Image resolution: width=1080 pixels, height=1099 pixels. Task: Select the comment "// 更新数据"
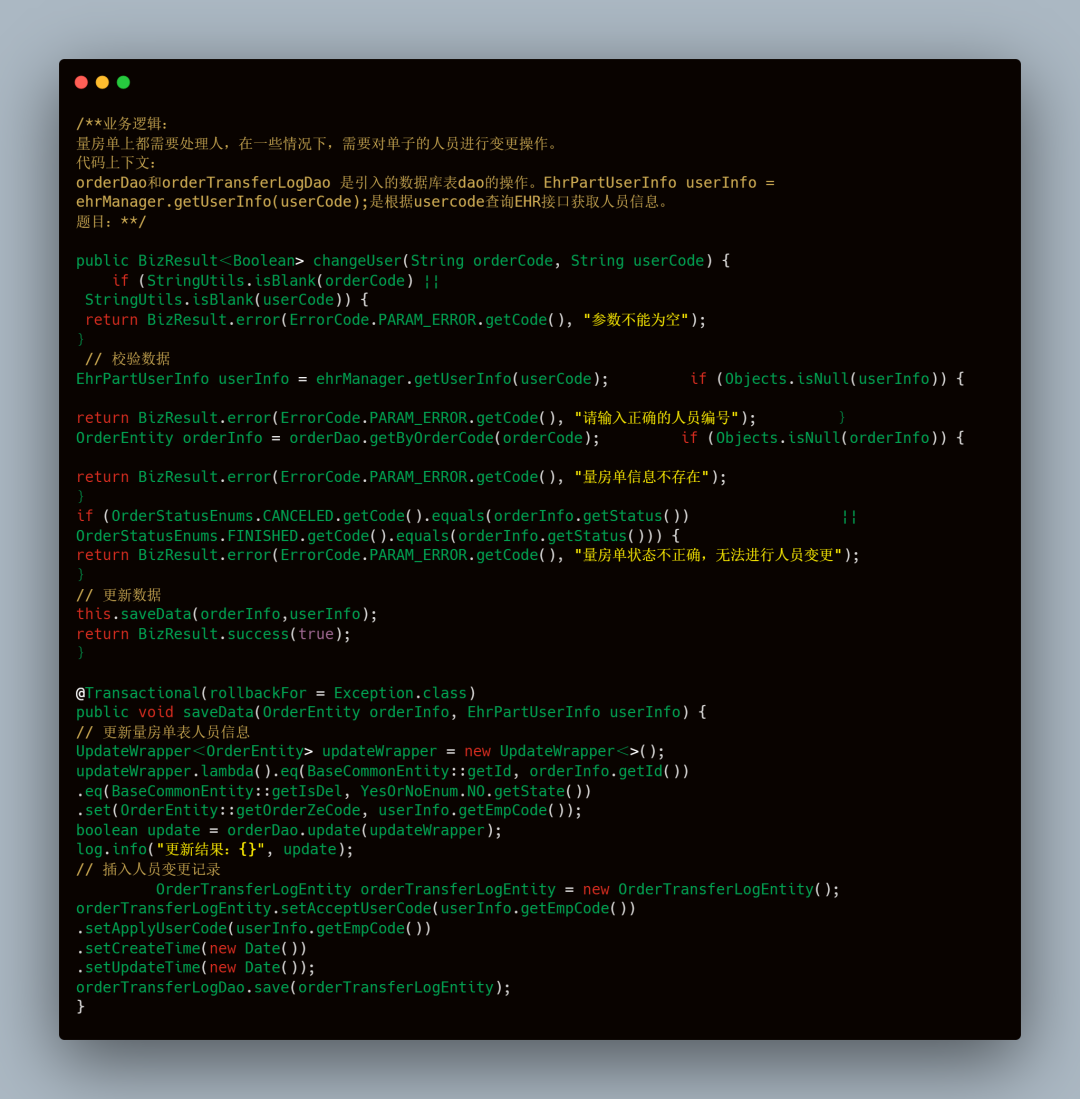pyautogui.click(x=118, y=595)
